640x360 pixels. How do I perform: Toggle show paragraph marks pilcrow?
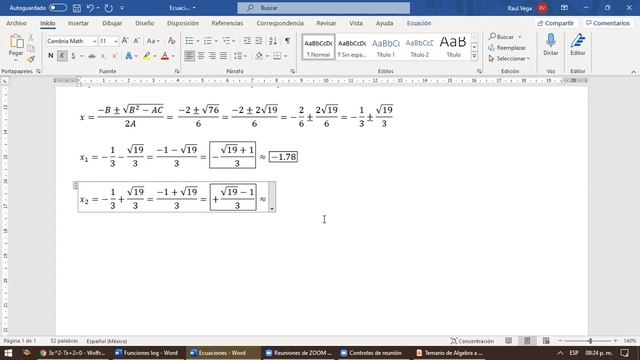(288, 41)
